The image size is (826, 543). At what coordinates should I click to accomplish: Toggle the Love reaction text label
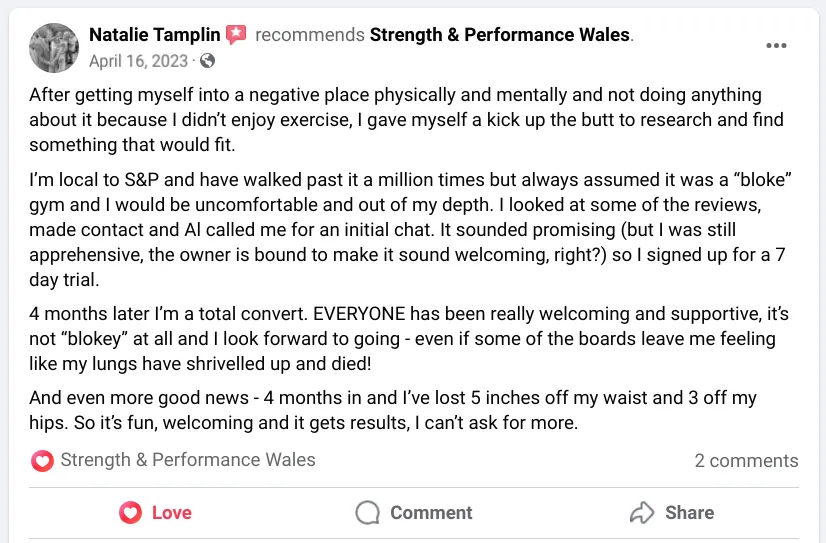click(x=171, y=513)
